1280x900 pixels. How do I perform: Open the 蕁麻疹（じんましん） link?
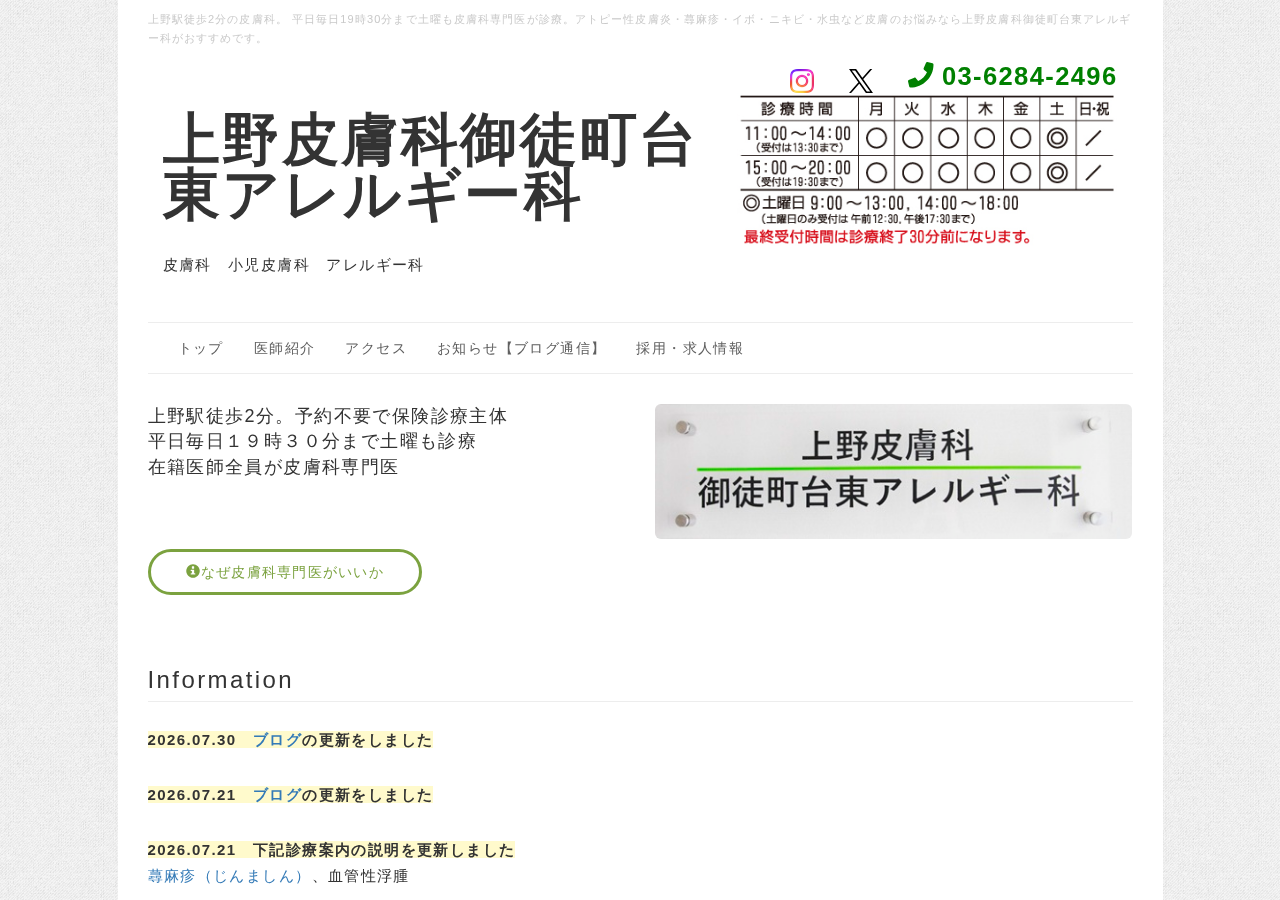pyautogui.click(x=229, y=876)
